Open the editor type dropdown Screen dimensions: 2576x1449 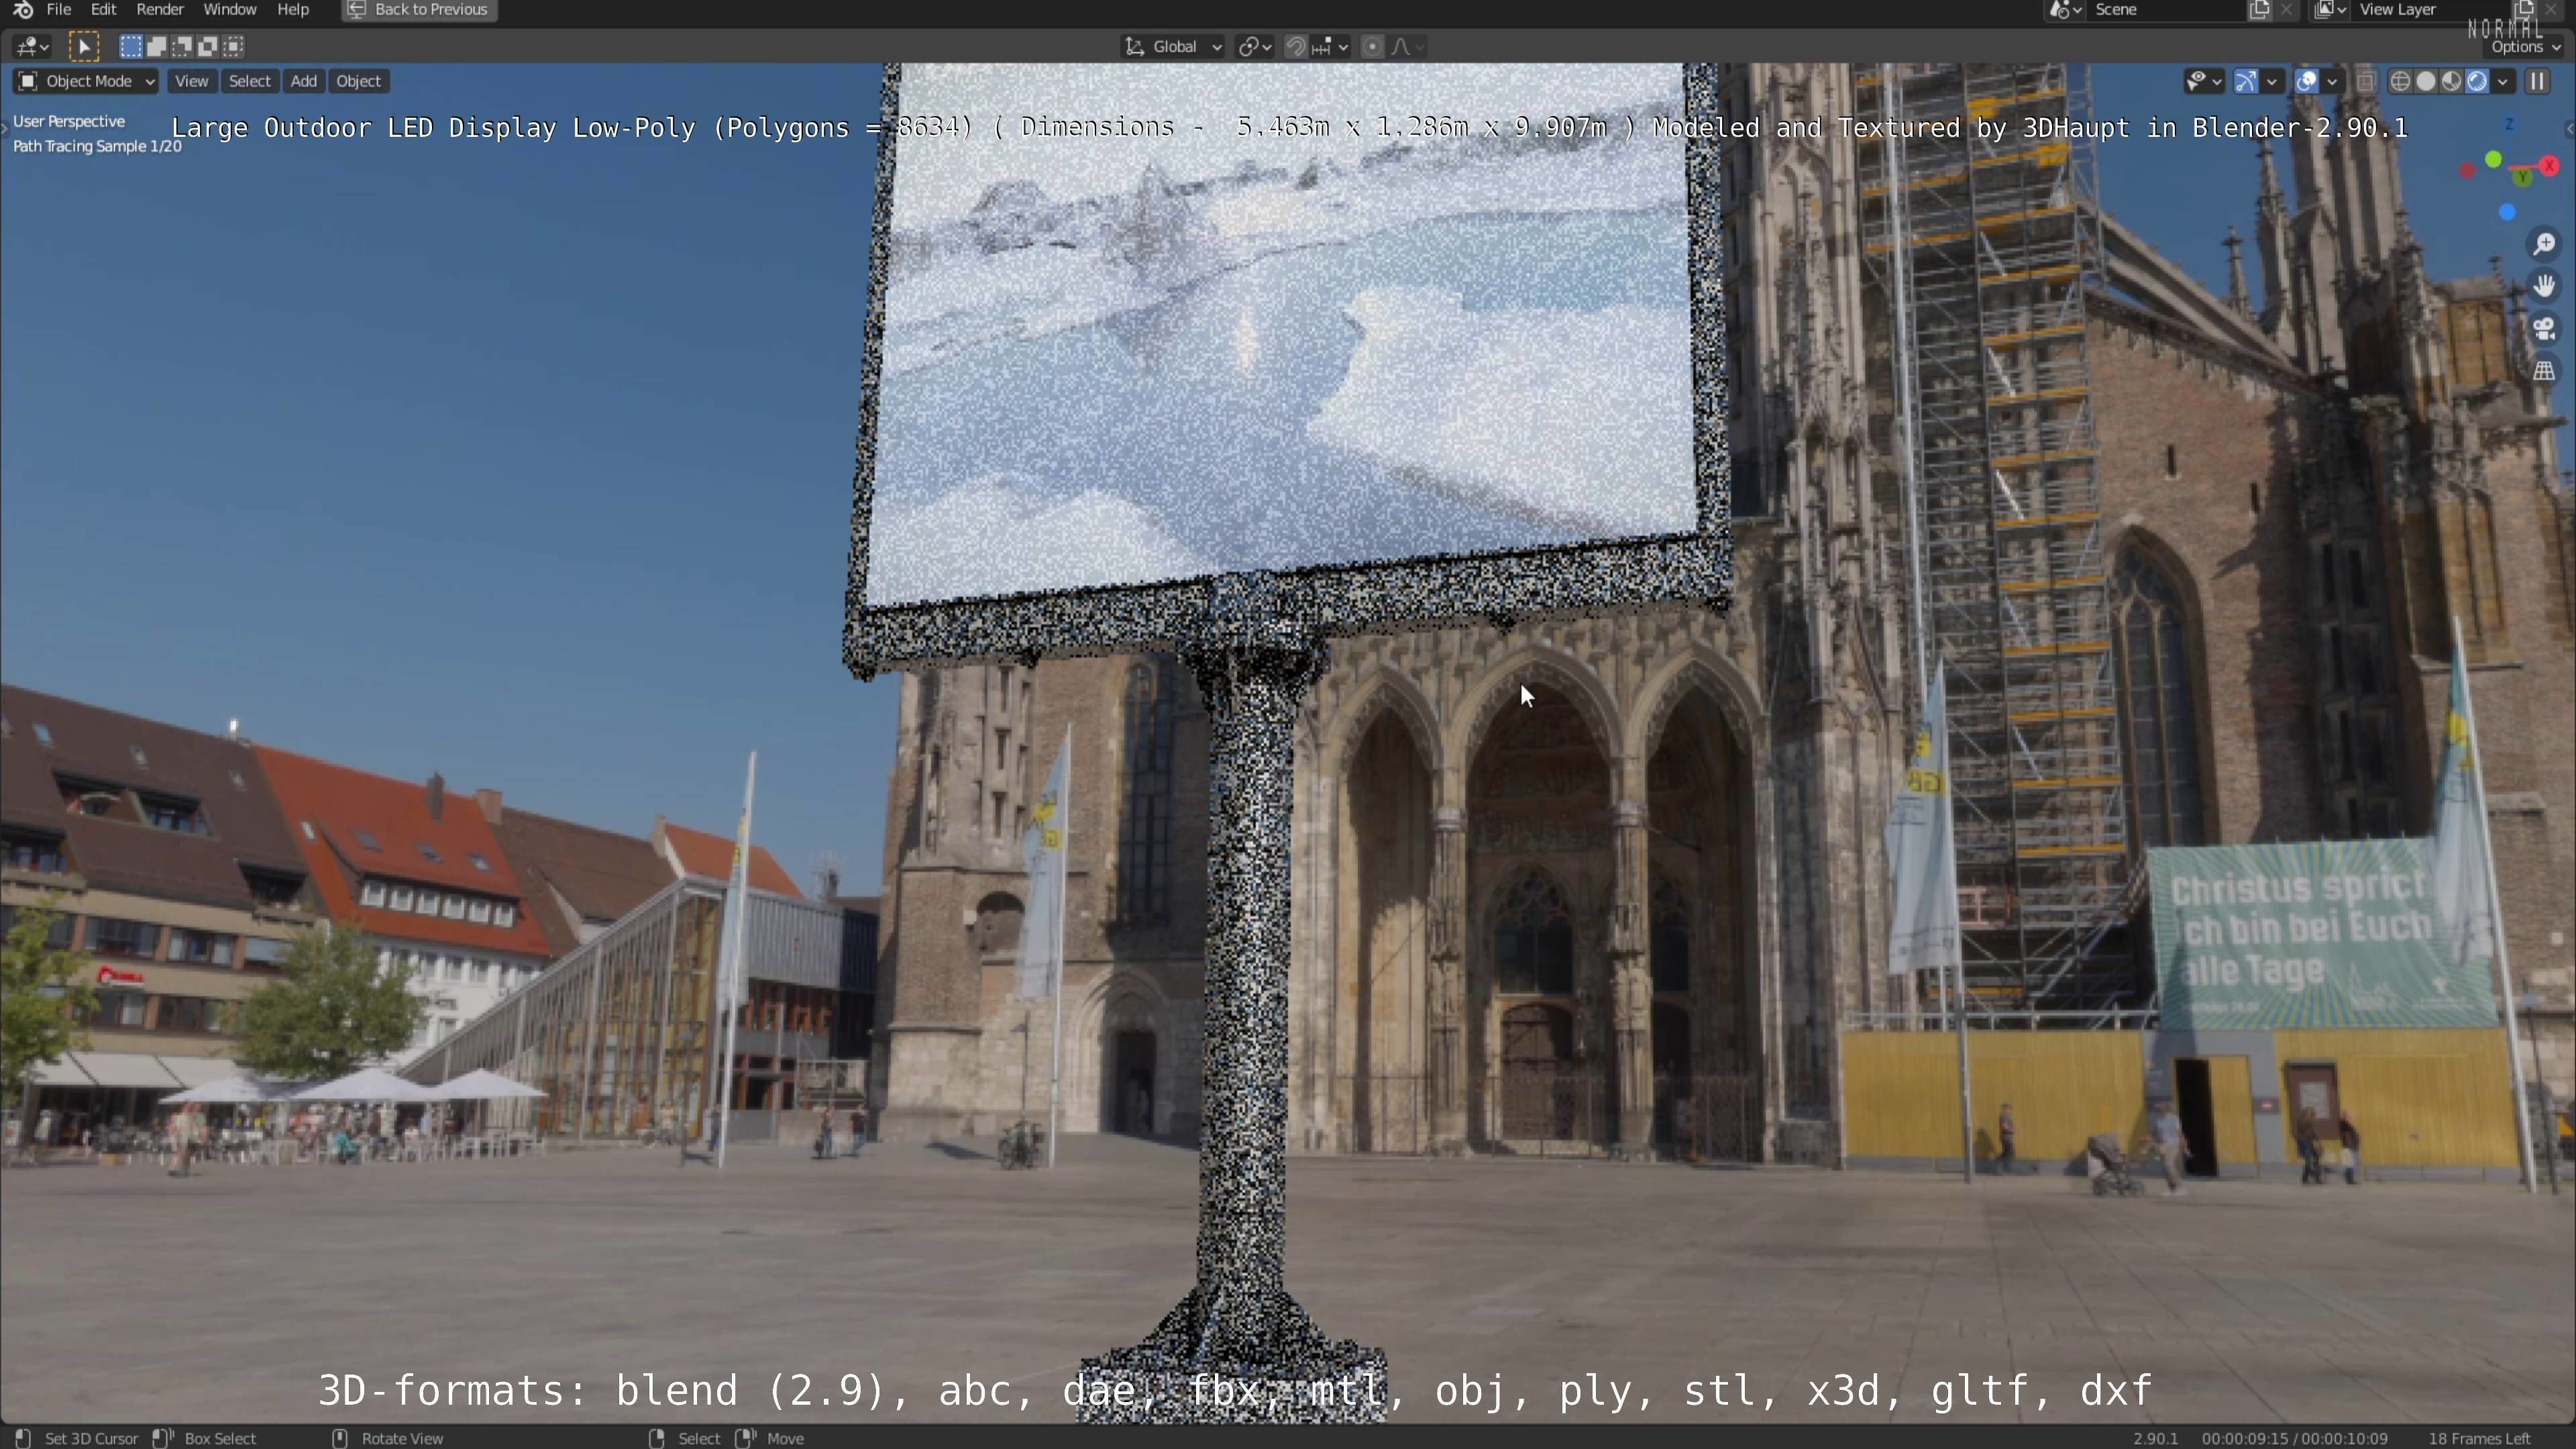(x=32, y=46)
